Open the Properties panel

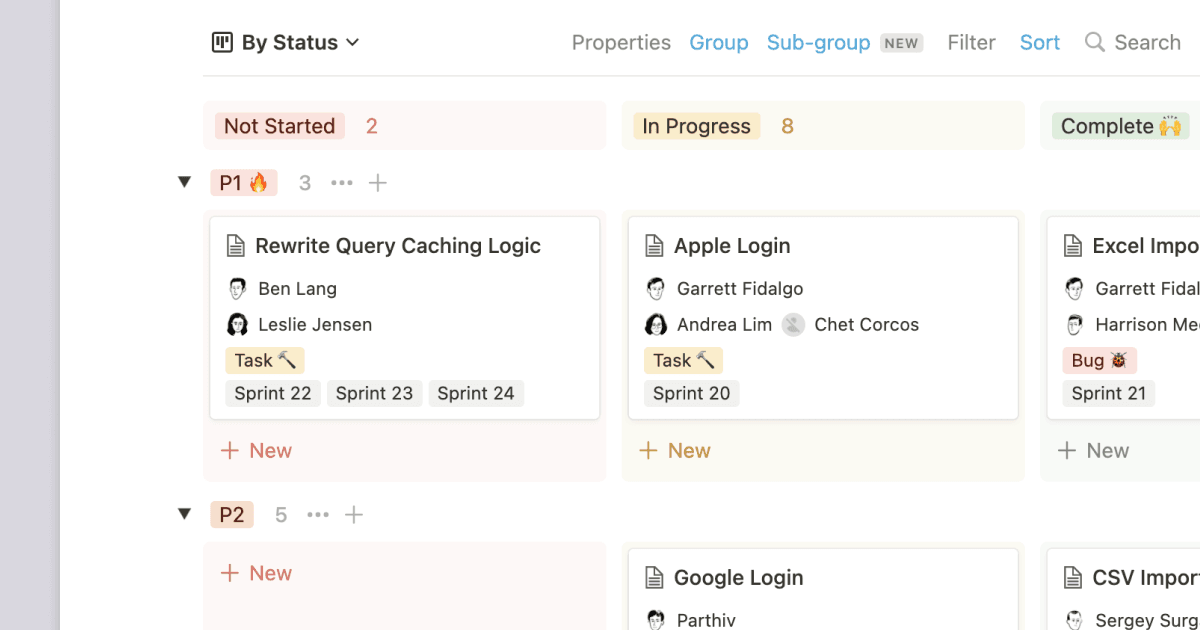tap(621, 42)
